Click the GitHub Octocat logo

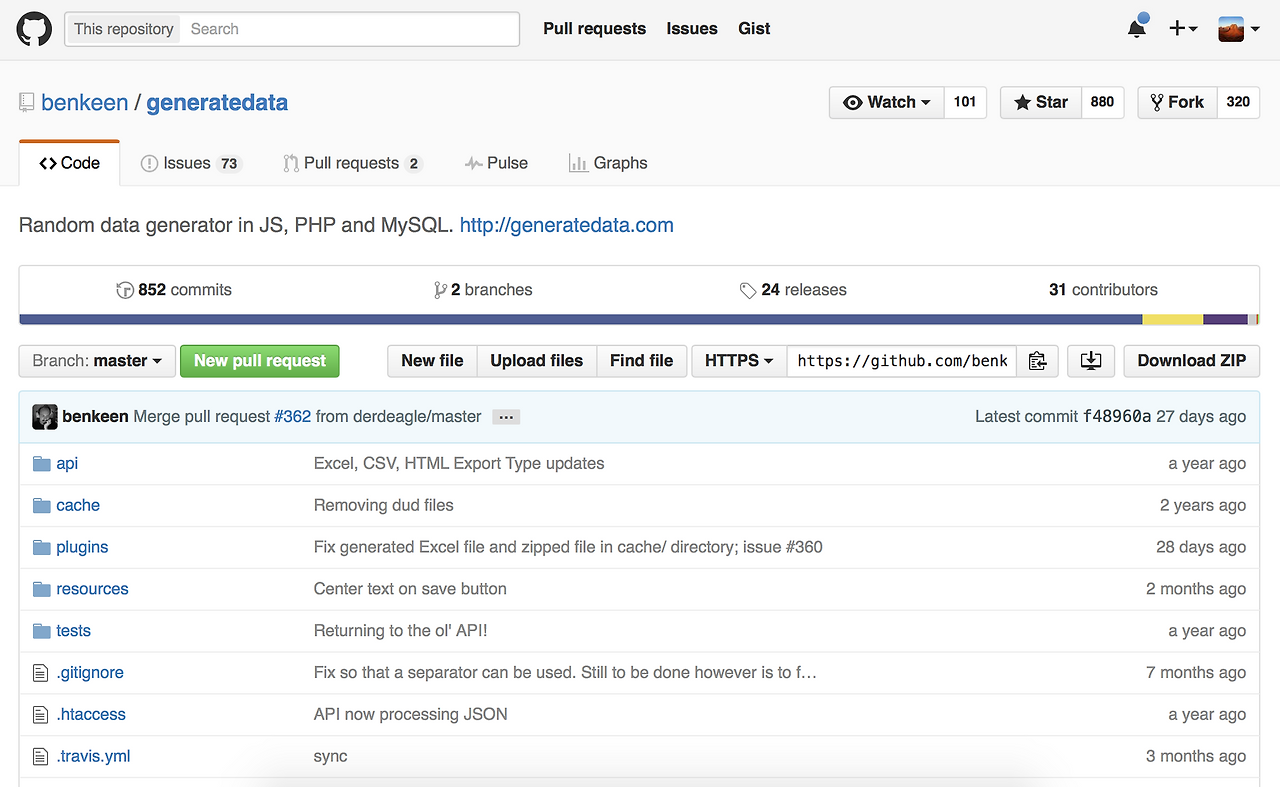34,29
